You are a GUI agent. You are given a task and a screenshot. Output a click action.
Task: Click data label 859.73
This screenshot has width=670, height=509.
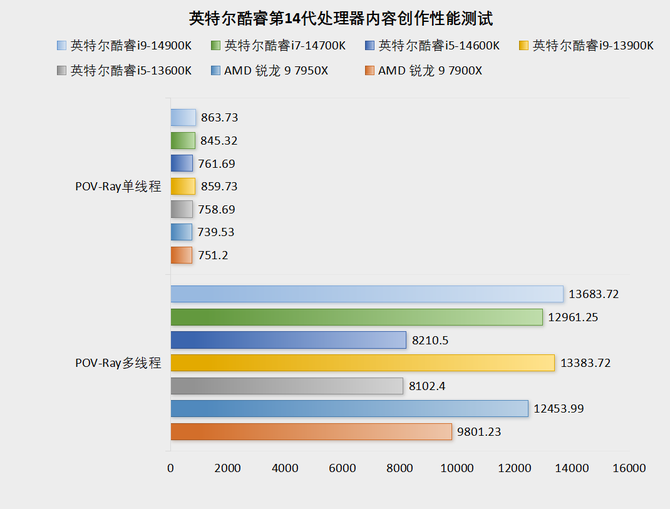point(219,186)
